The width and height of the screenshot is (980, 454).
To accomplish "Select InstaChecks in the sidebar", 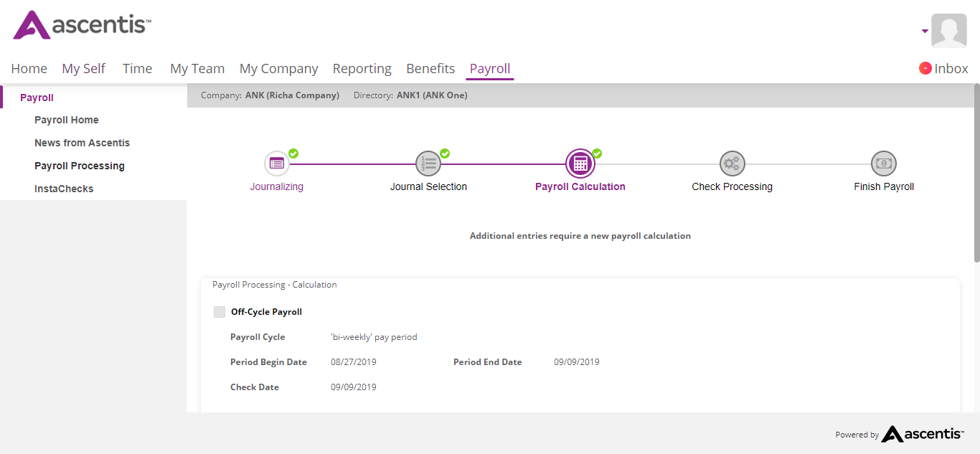I will click(x=64, y=189).
